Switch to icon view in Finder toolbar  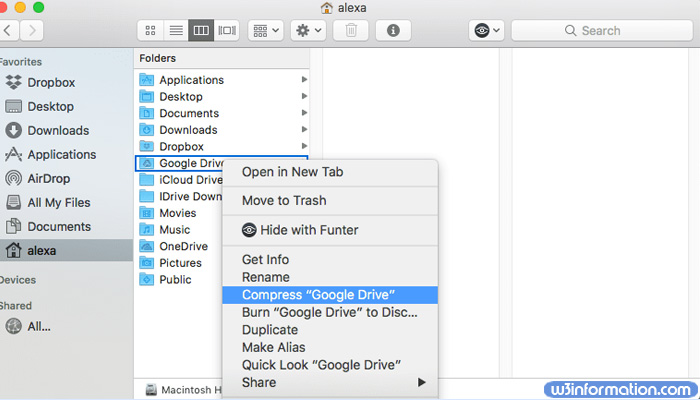[150, 30]
